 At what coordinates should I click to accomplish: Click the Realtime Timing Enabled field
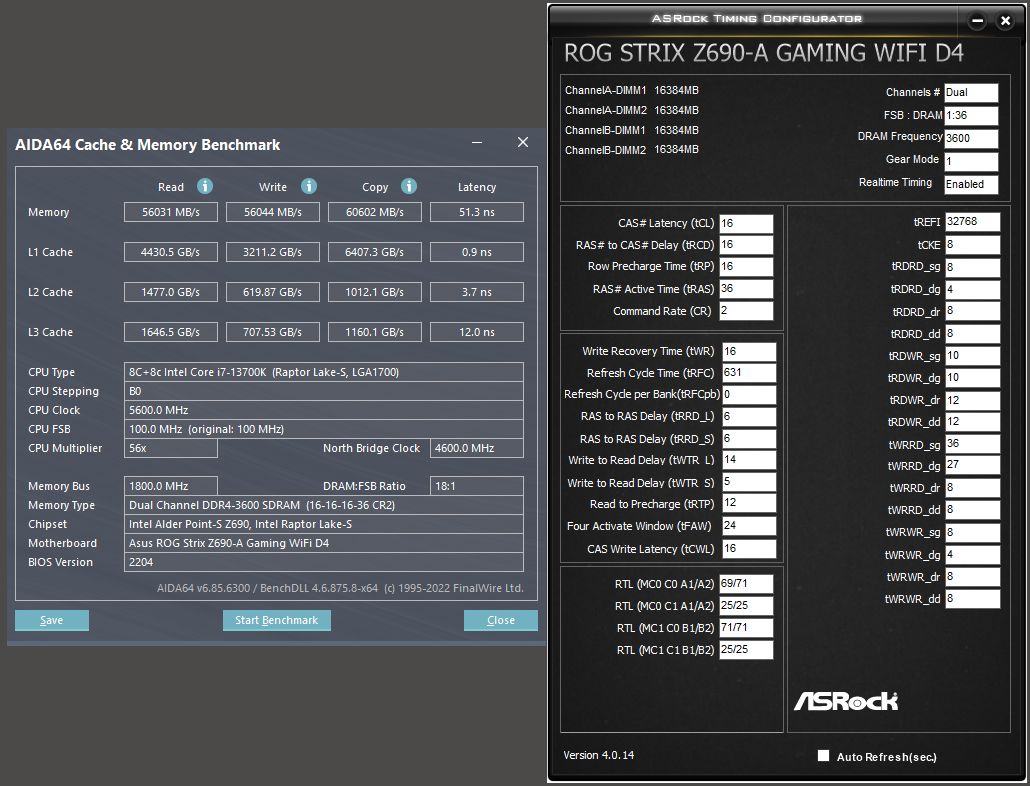pos(972,185)
